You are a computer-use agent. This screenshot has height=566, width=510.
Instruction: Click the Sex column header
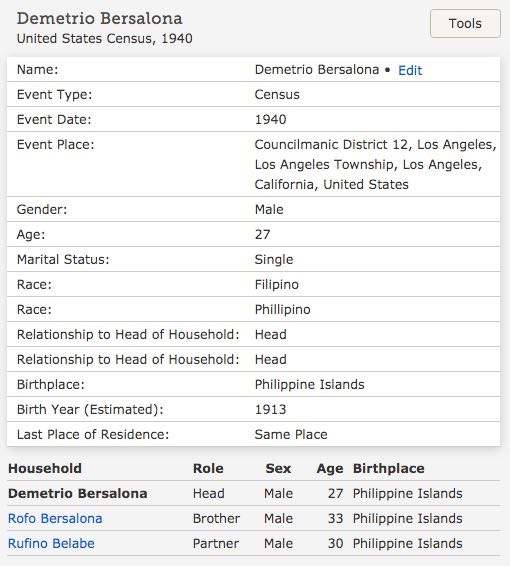click(278, 469)
